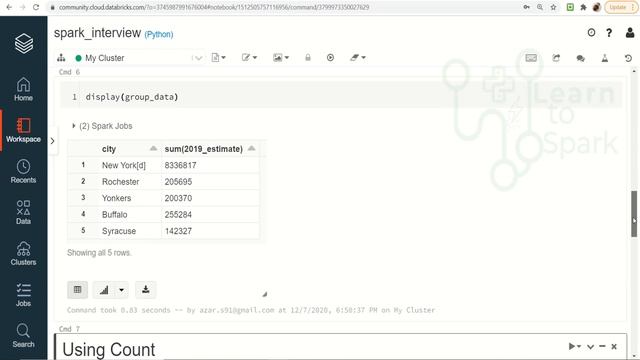The width and height of the screenshot is (640, 360).
Task: Click the Using Count heading cell
Action: click(109, 349)
